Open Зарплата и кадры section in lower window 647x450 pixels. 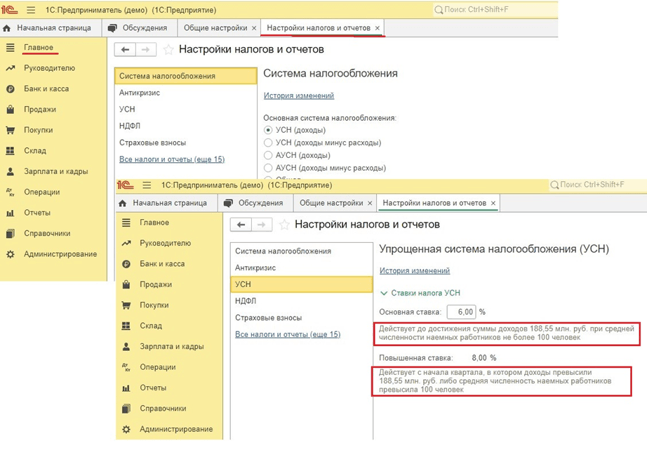tap(171, 346)
